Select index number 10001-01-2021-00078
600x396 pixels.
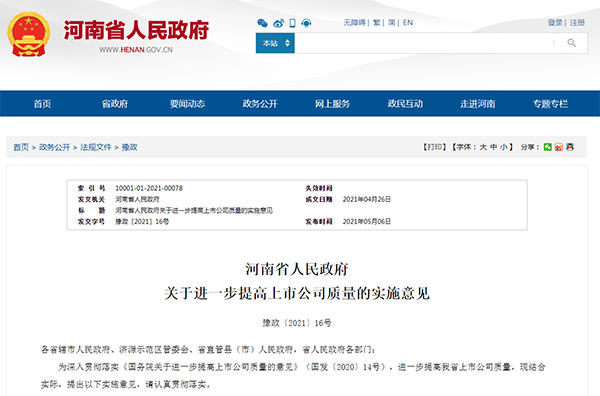tap(149, 188)
